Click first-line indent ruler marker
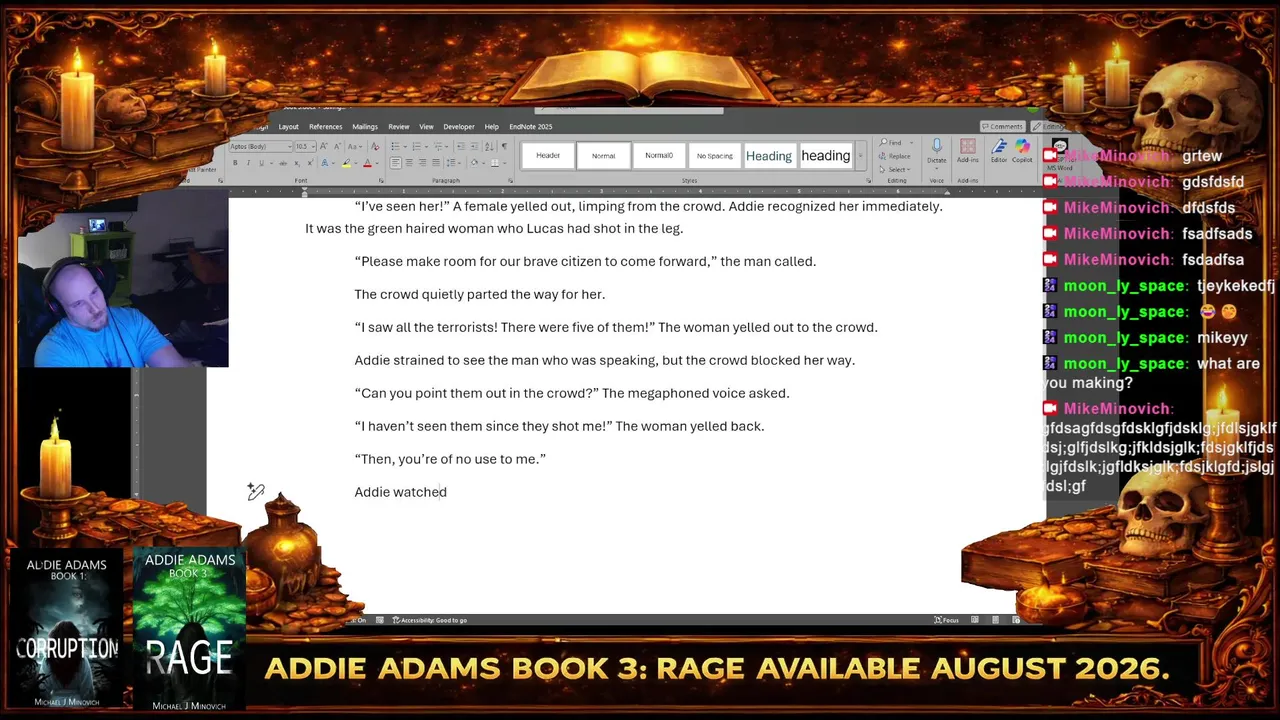Viewport: 1280px width, 720px height. click(x=304, y=189)
